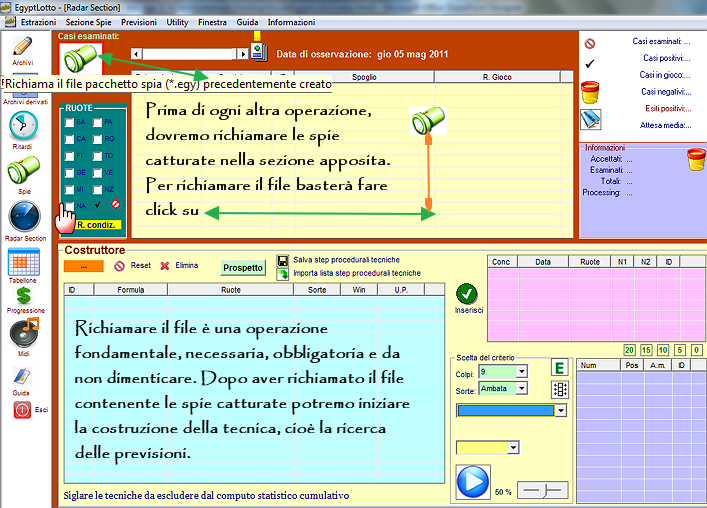Viewport: 707px width, 508px height.
Task: Click the green 15 button
Action: tap(646, 350)
